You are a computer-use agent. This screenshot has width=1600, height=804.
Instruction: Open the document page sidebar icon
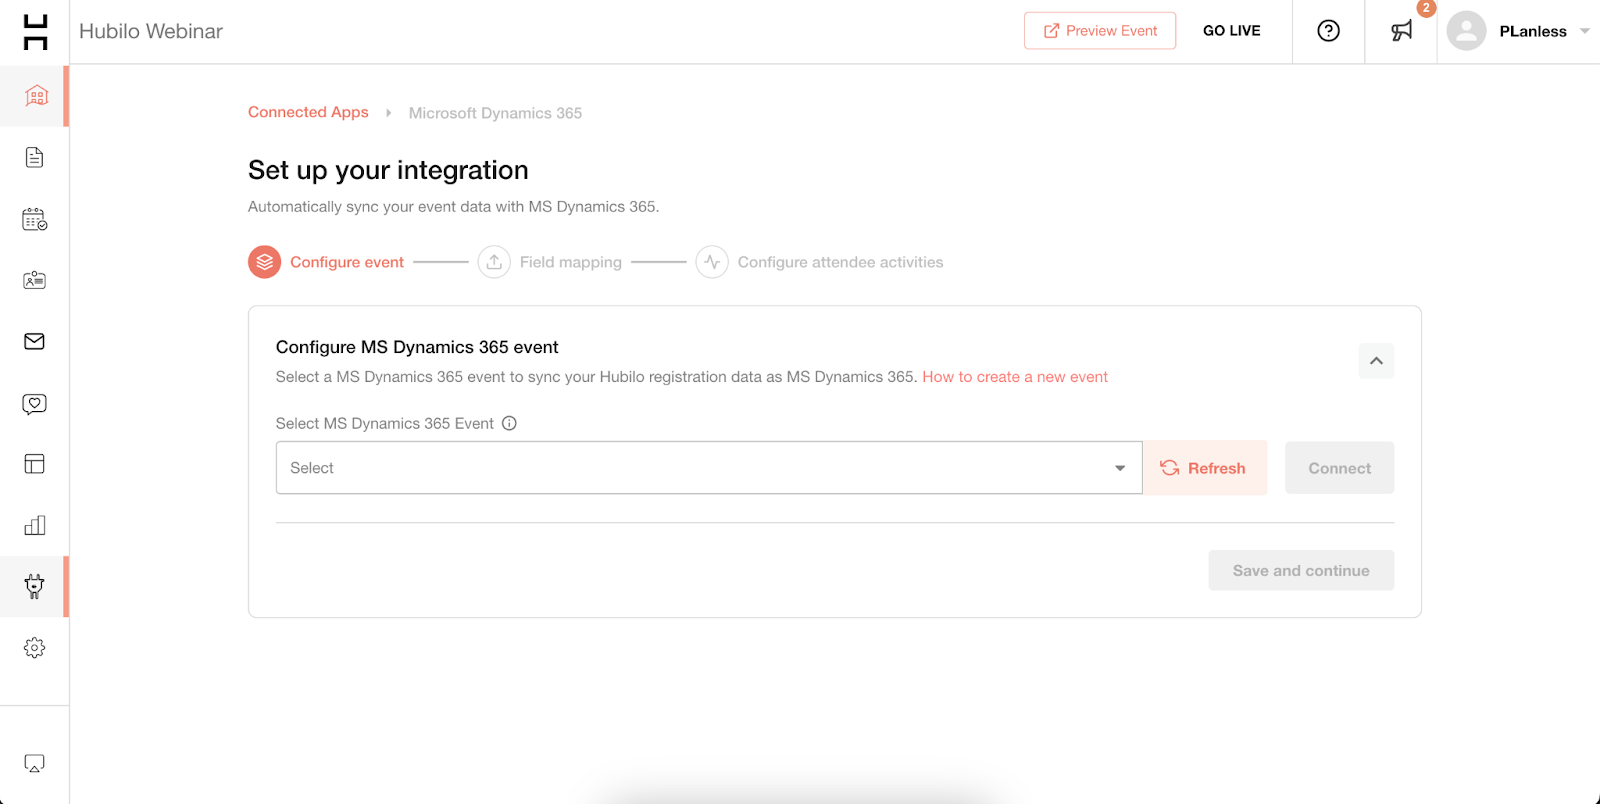tap(34, 157)
